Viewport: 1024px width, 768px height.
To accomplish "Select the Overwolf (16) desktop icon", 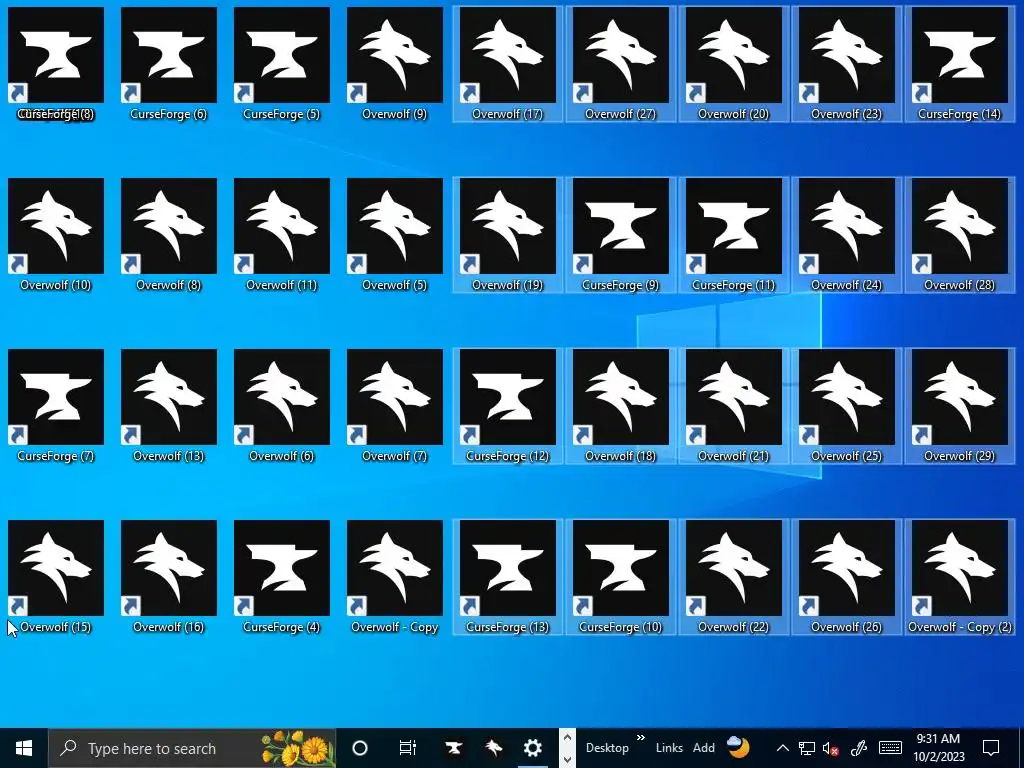I will (168, 577).
